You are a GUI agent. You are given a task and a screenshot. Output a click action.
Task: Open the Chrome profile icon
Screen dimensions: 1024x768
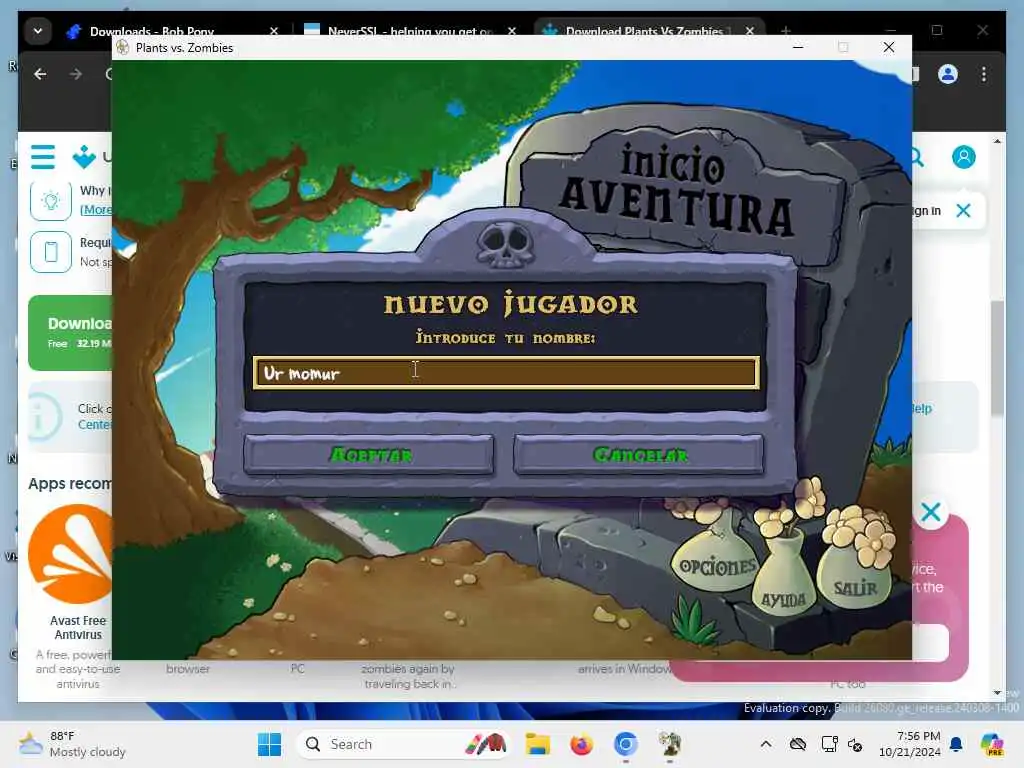pyautogui.click(x=948, y=74)
